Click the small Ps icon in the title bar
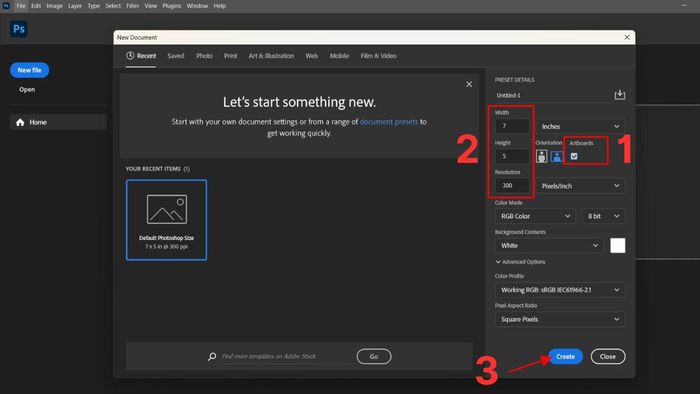This screenshot has width=700, height=394. pyautogui.click(x=6, y=5)
